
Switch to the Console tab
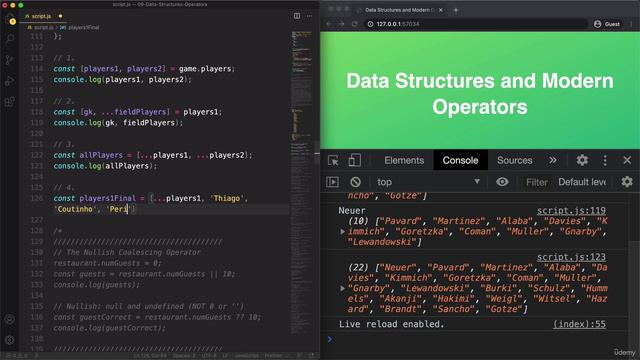(460, 160)
